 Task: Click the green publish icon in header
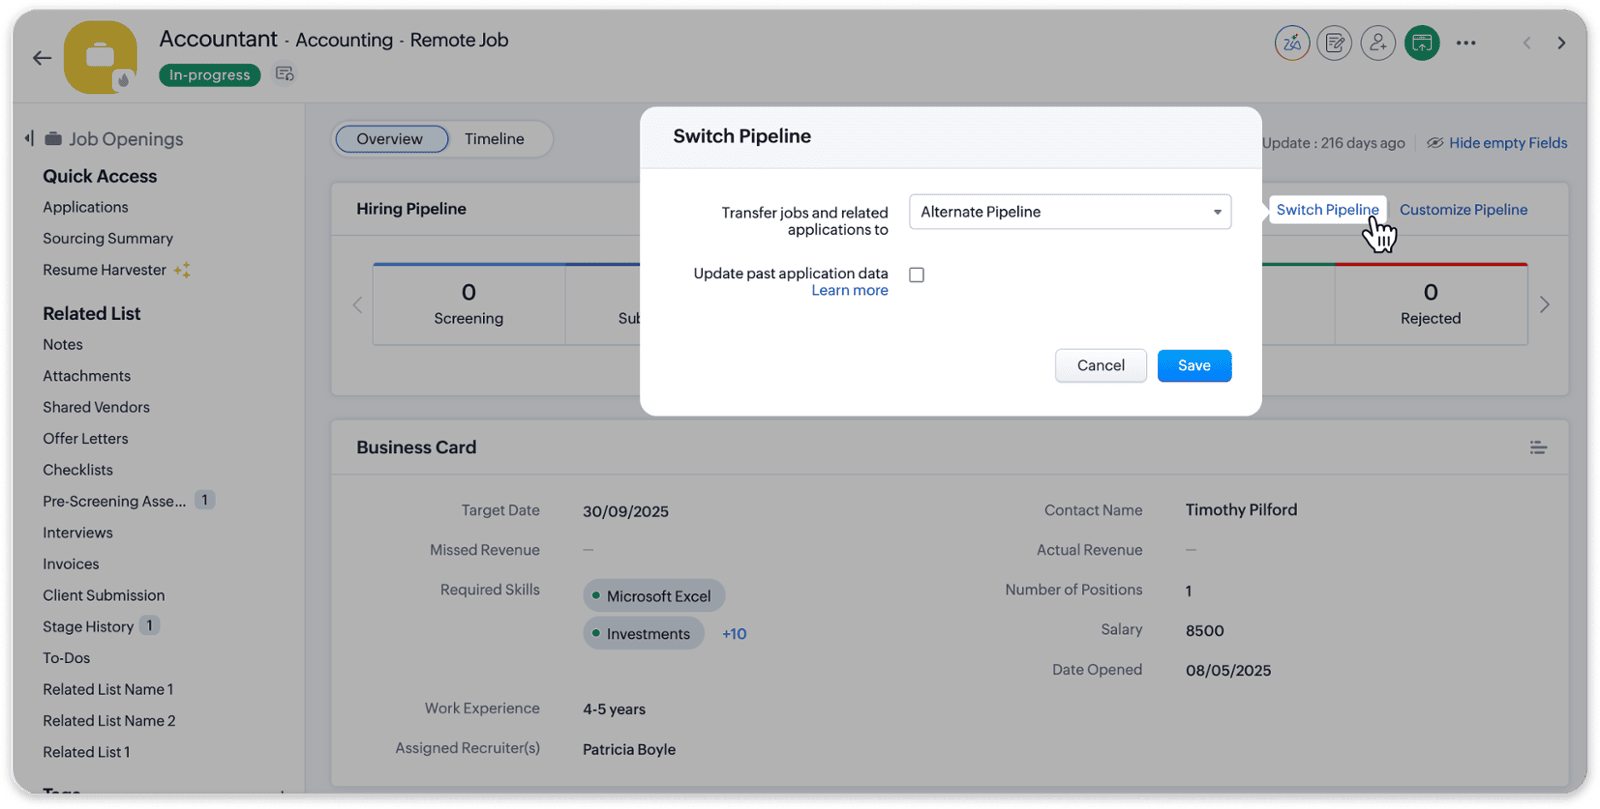pyautogui.click(x=1422, y=43)
